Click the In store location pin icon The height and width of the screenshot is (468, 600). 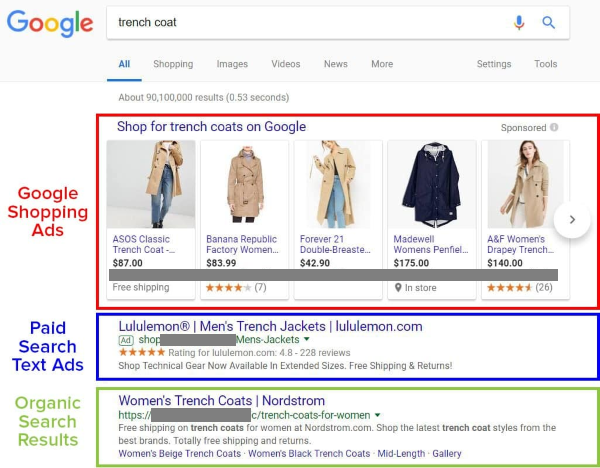(x=398, y=287)
